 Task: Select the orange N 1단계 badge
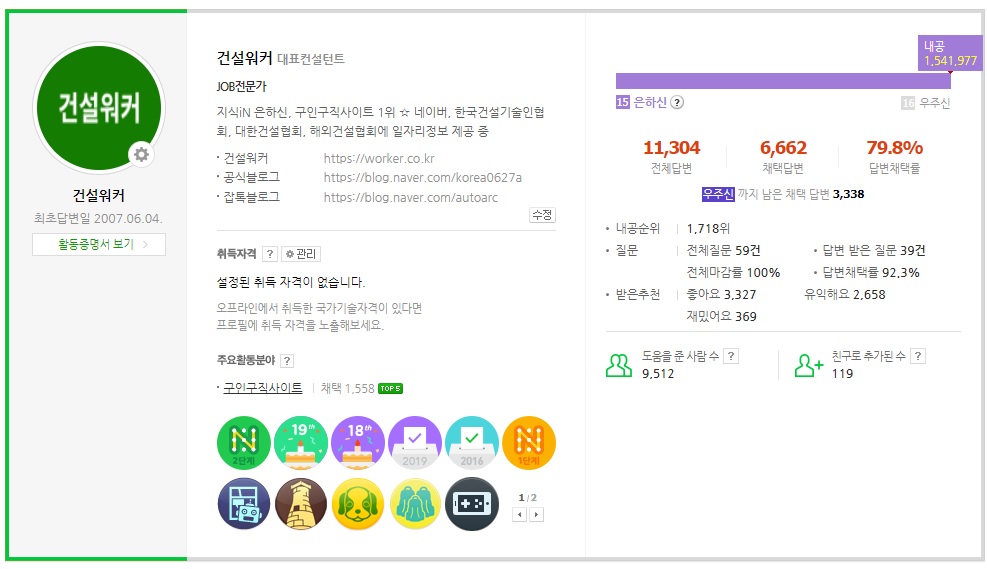529,442
